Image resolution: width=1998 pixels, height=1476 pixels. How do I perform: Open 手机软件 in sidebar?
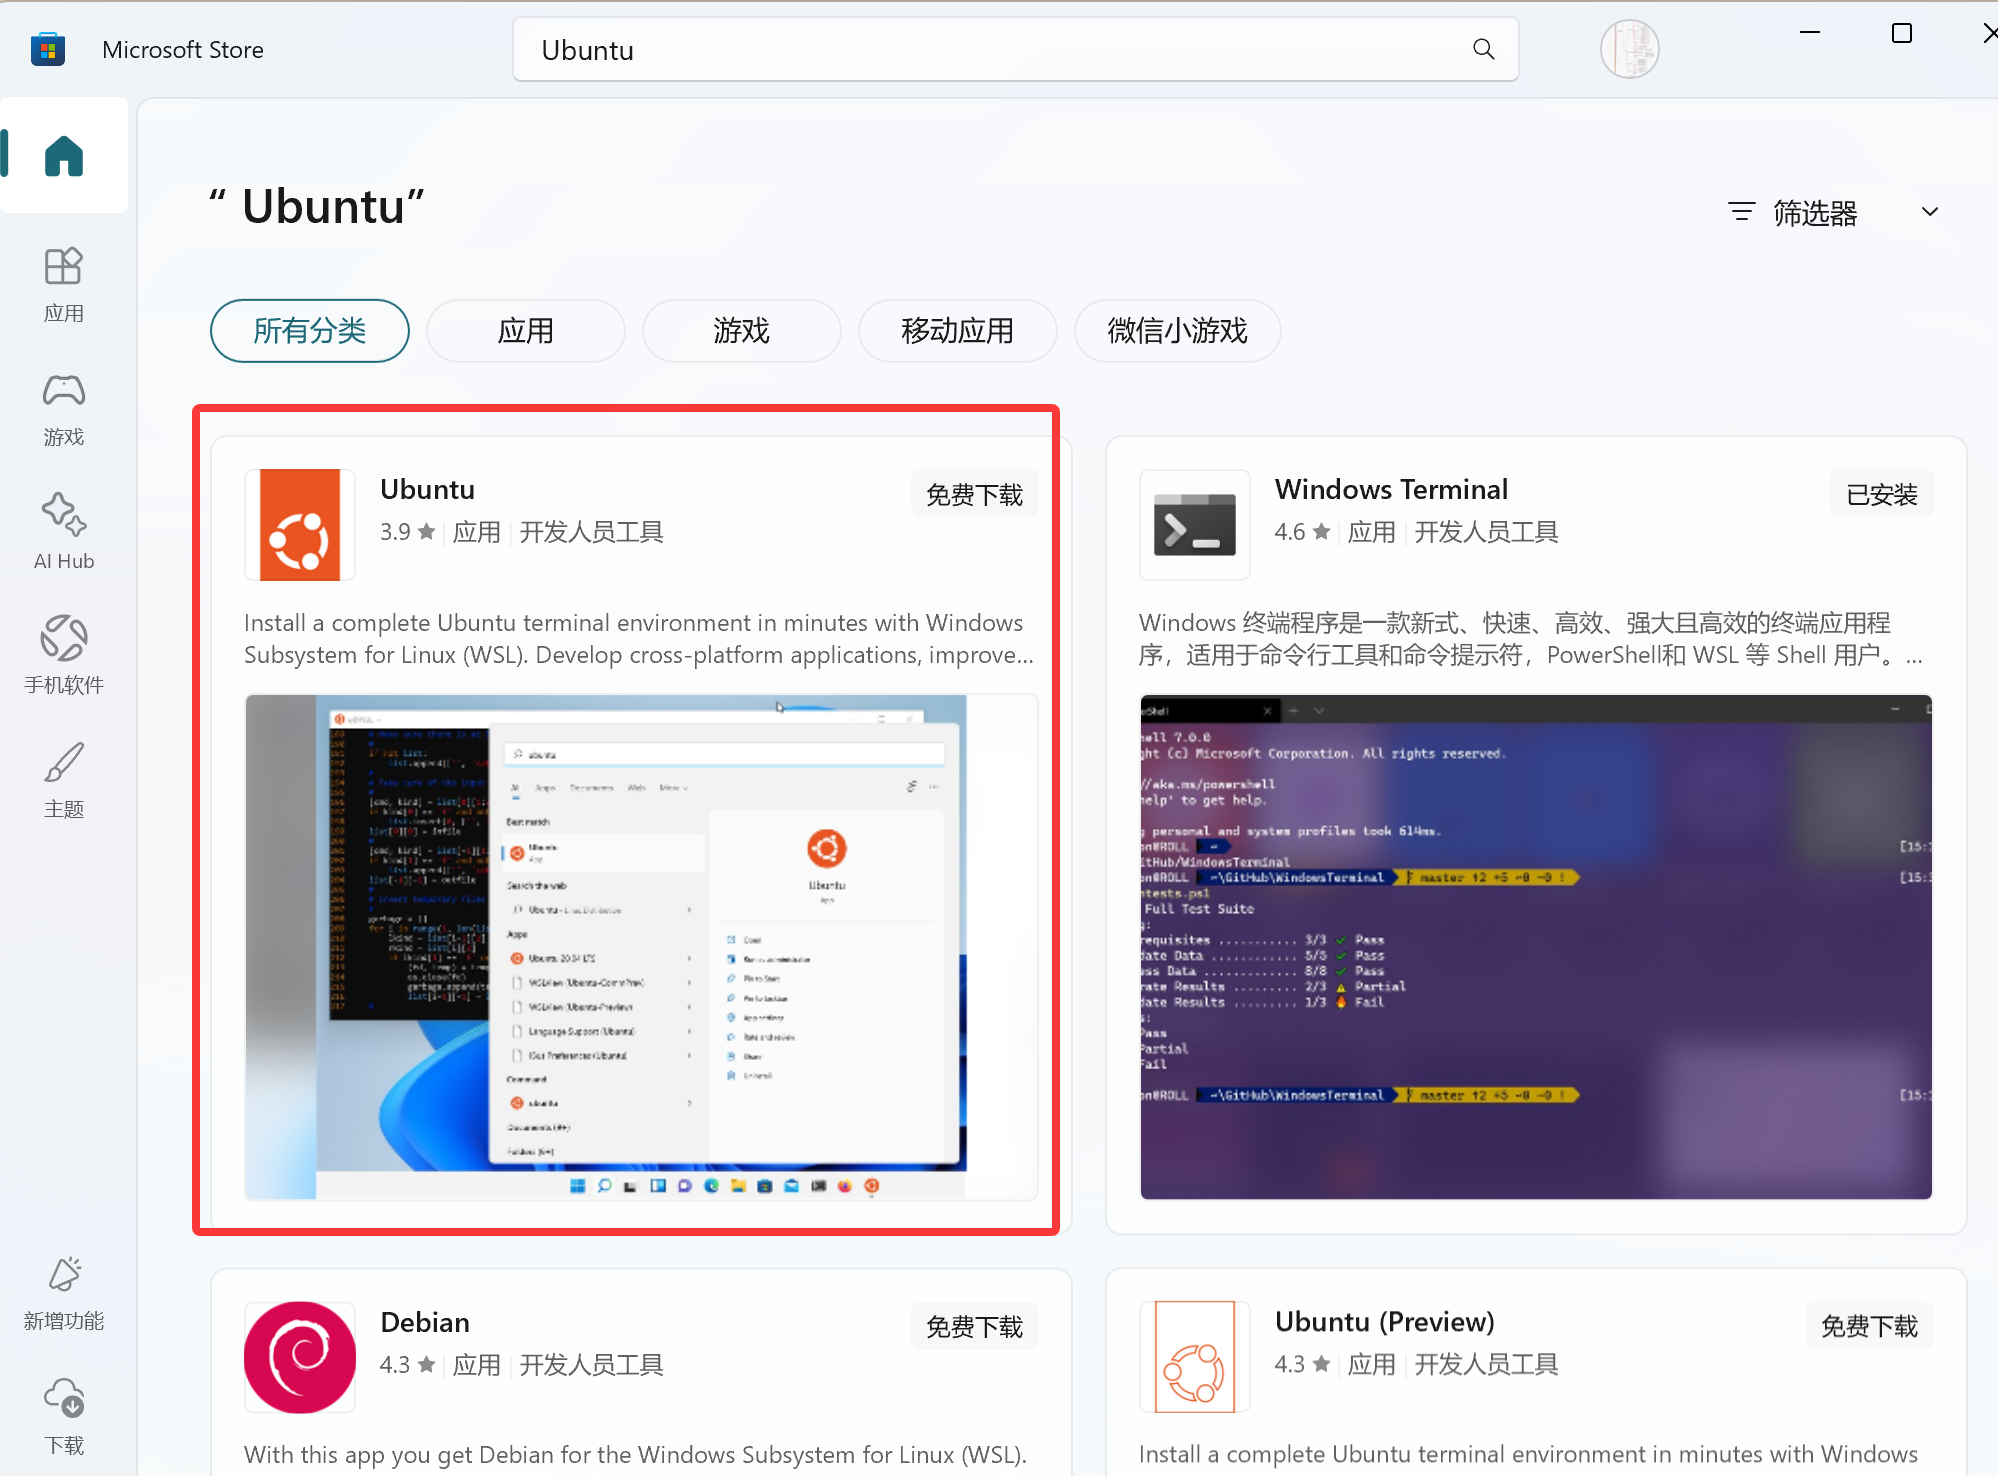64,656
